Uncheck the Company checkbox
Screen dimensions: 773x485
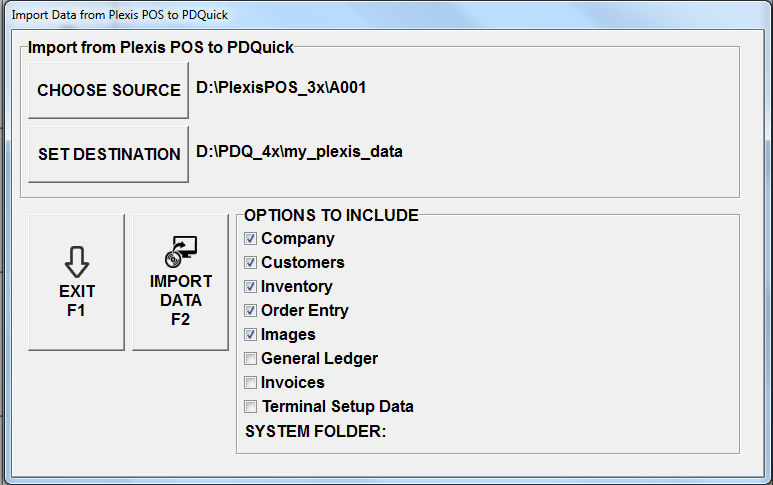(x=251, y=239)
